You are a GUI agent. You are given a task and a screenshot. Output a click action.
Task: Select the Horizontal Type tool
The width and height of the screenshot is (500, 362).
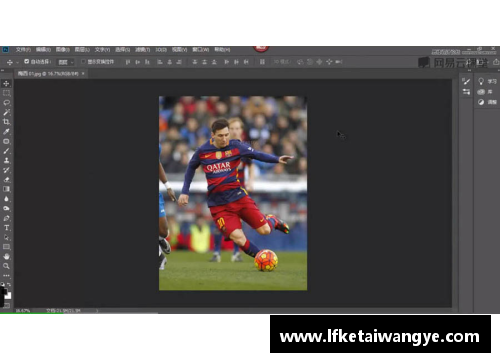tap(6, 228)
